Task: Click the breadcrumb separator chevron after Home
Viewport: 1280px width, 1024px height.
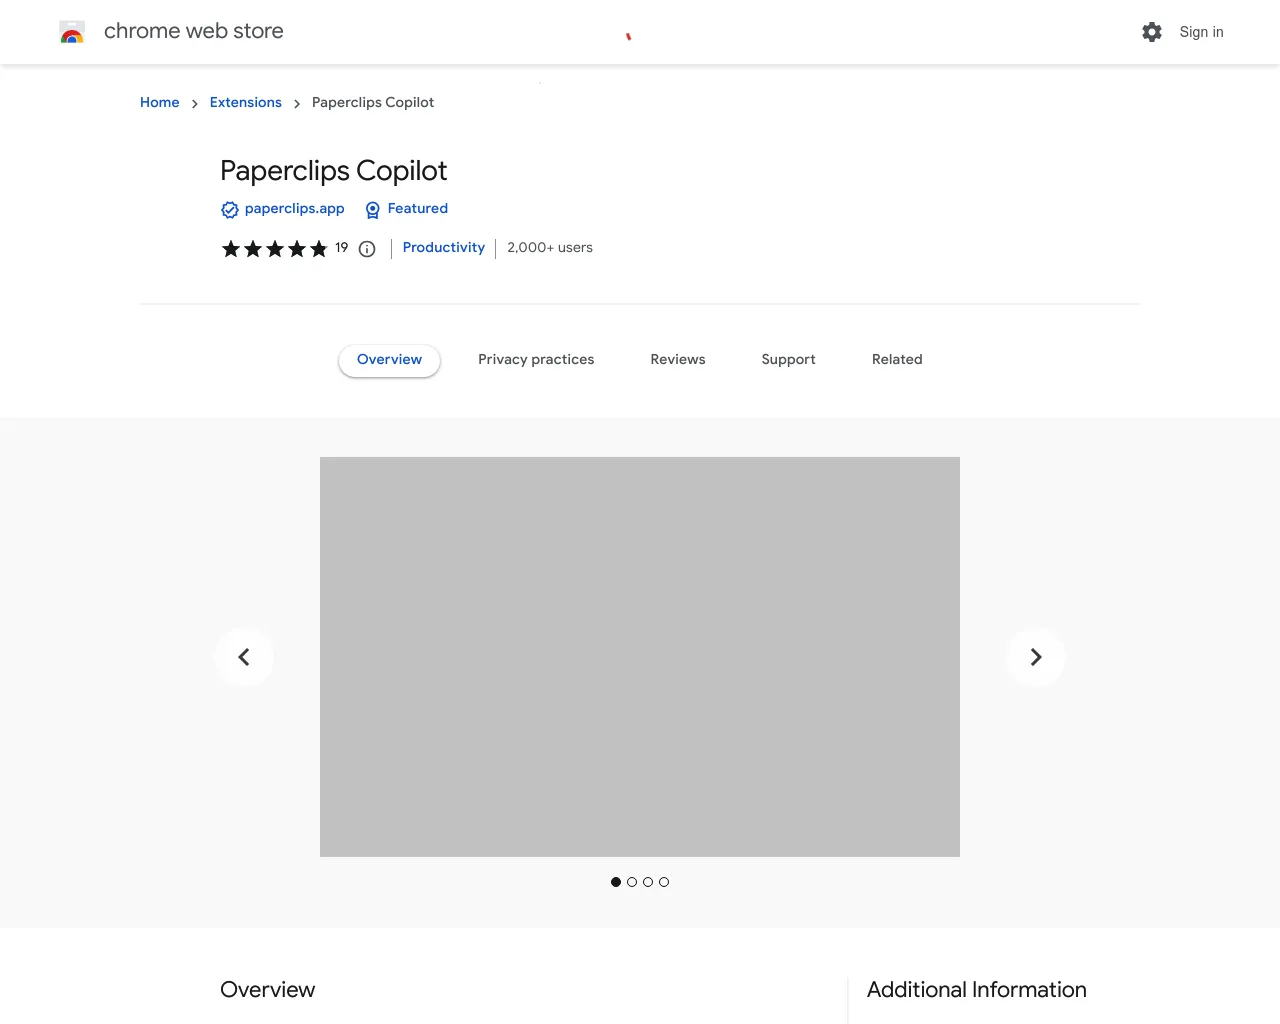Action: click(194, 103)
